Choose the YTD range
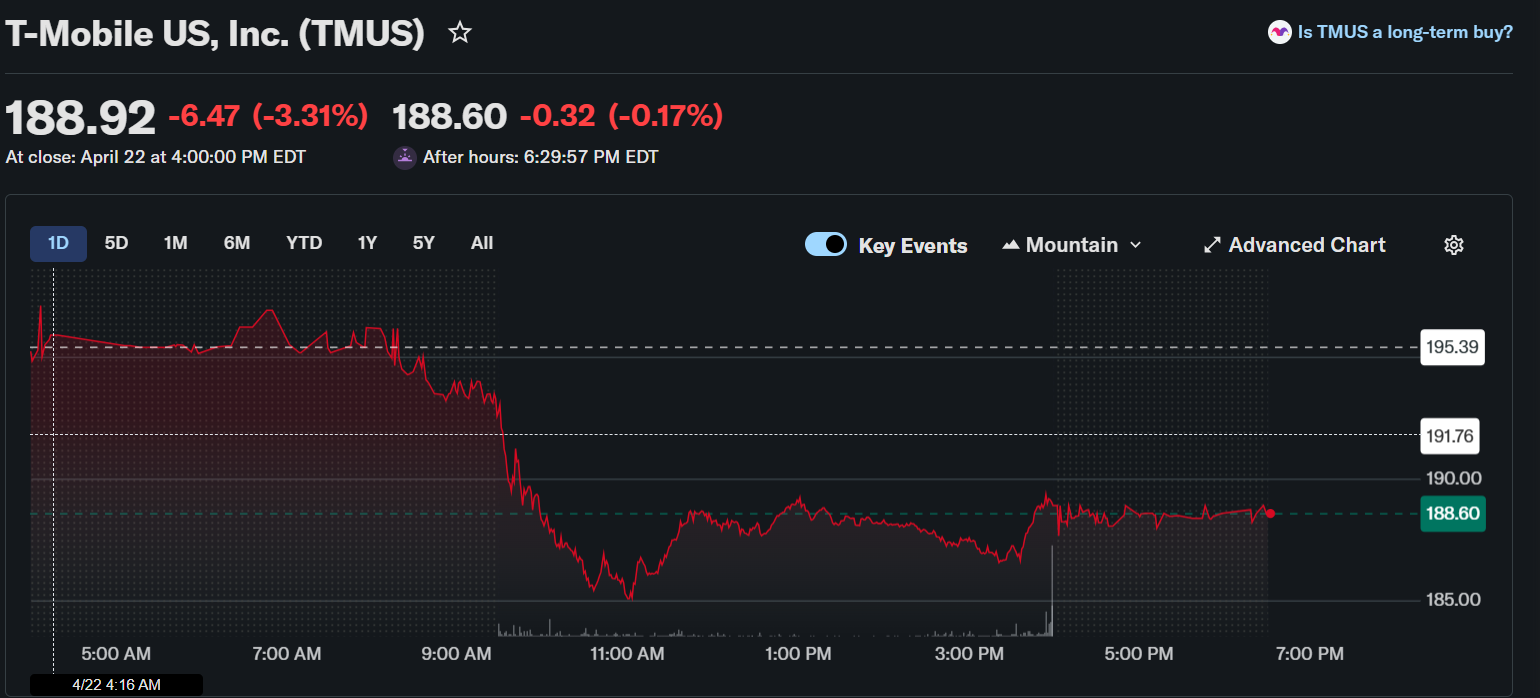 (x=304, y=243)
